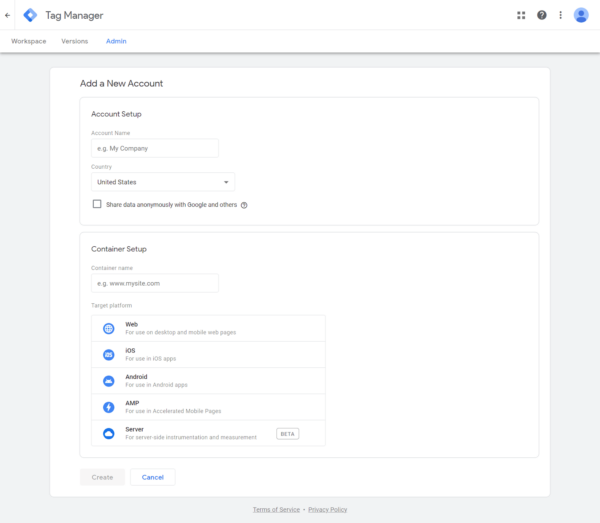This screenshot has height=523, width=600.
Task: Click the Android platform icon
Action: [x=109, y=381]
